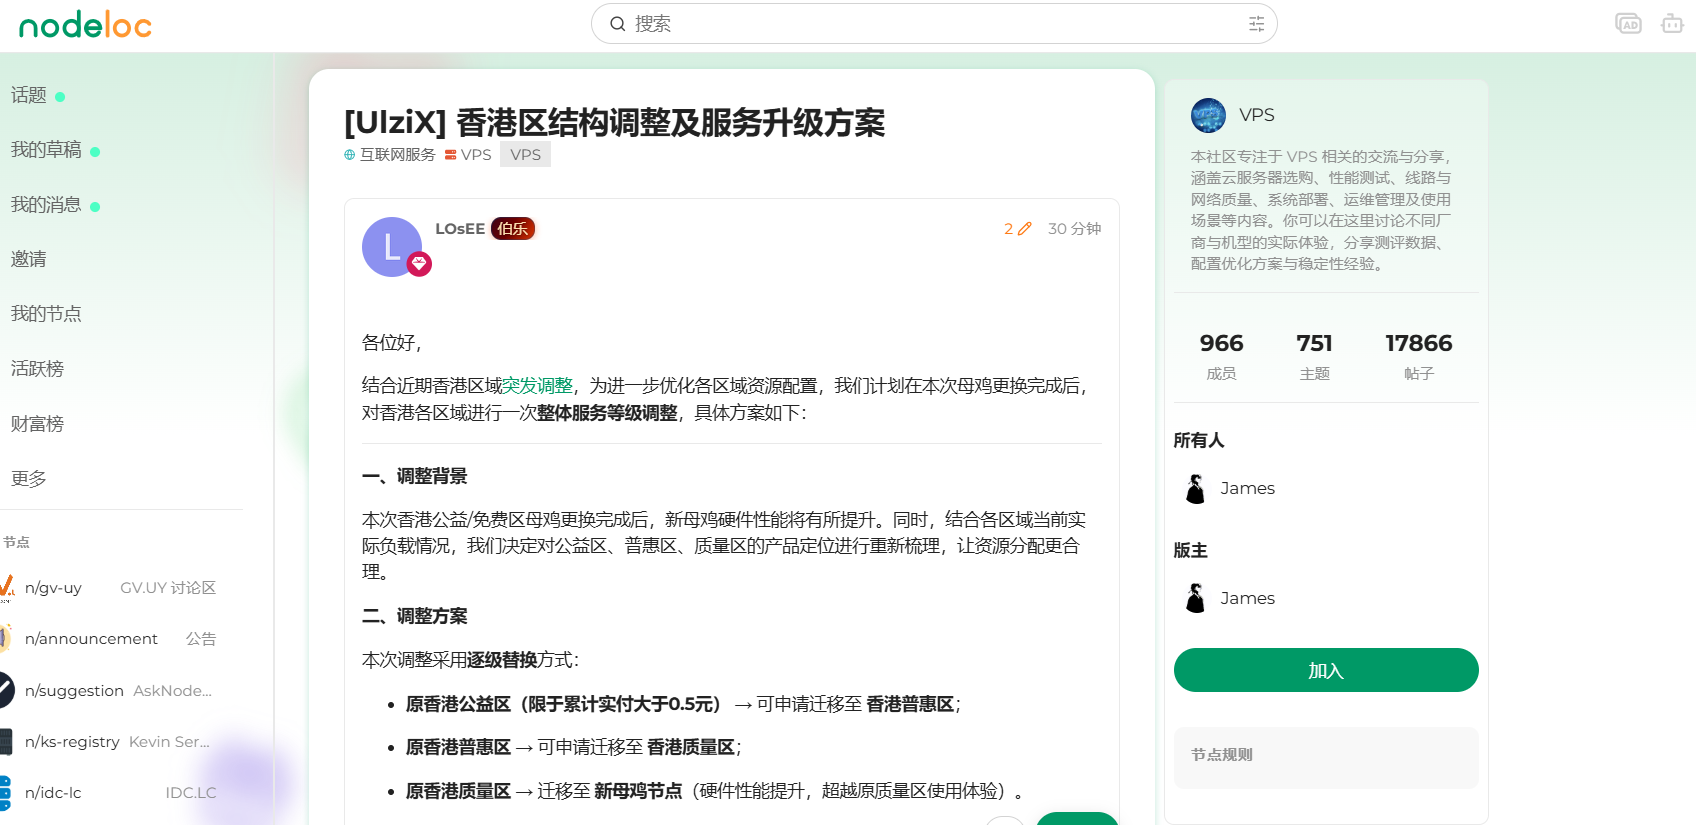
Task: Click the edit history pencil icon
Action: coord(1024,229)
